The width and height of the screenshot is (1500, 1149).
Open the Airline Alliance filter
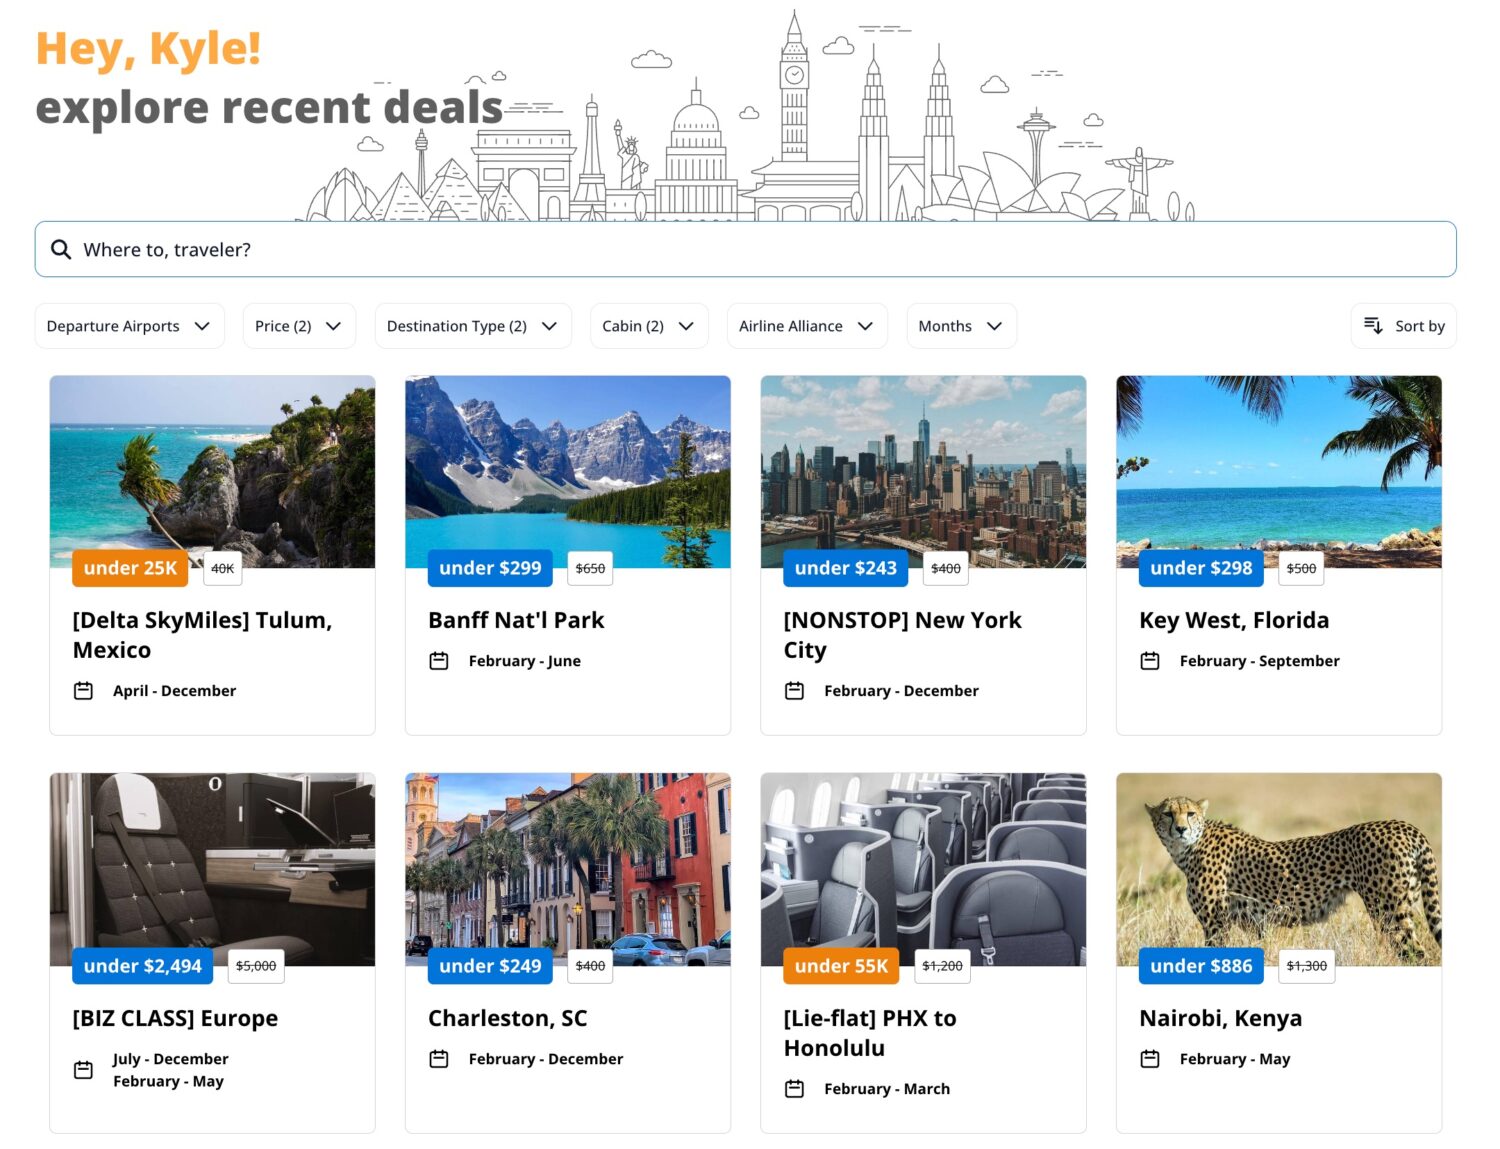click(x=806, y=325)
